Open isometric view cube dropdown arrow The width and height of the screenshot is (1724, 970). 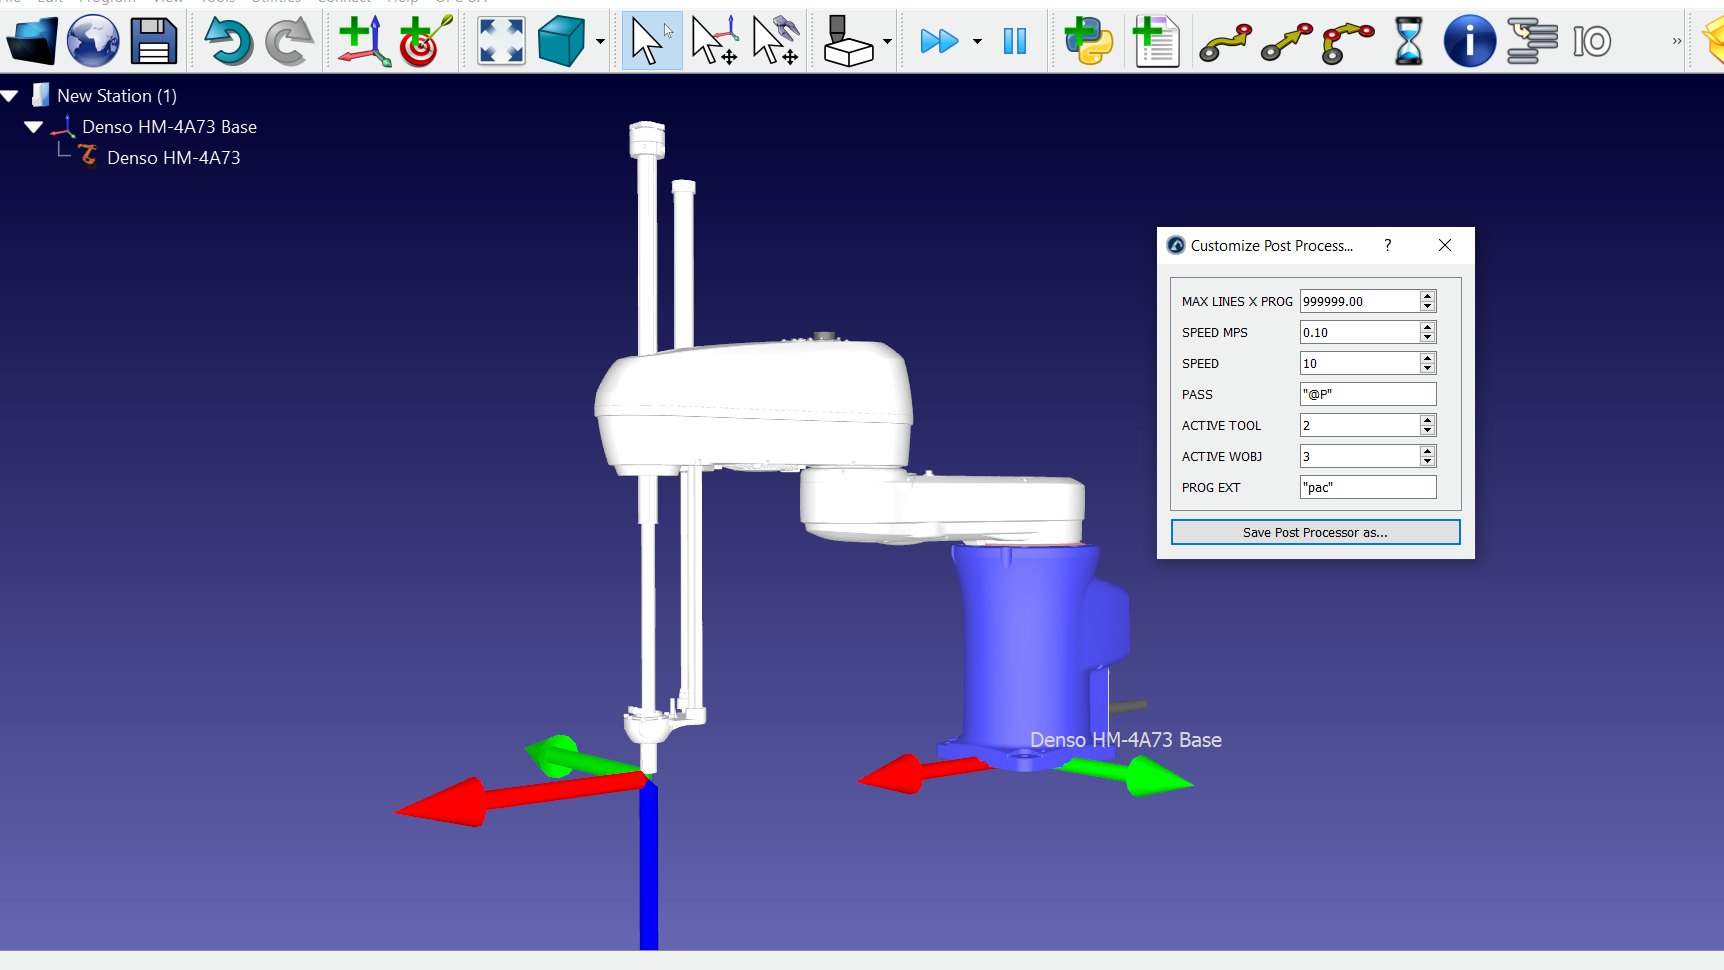(x=600, y=42)
